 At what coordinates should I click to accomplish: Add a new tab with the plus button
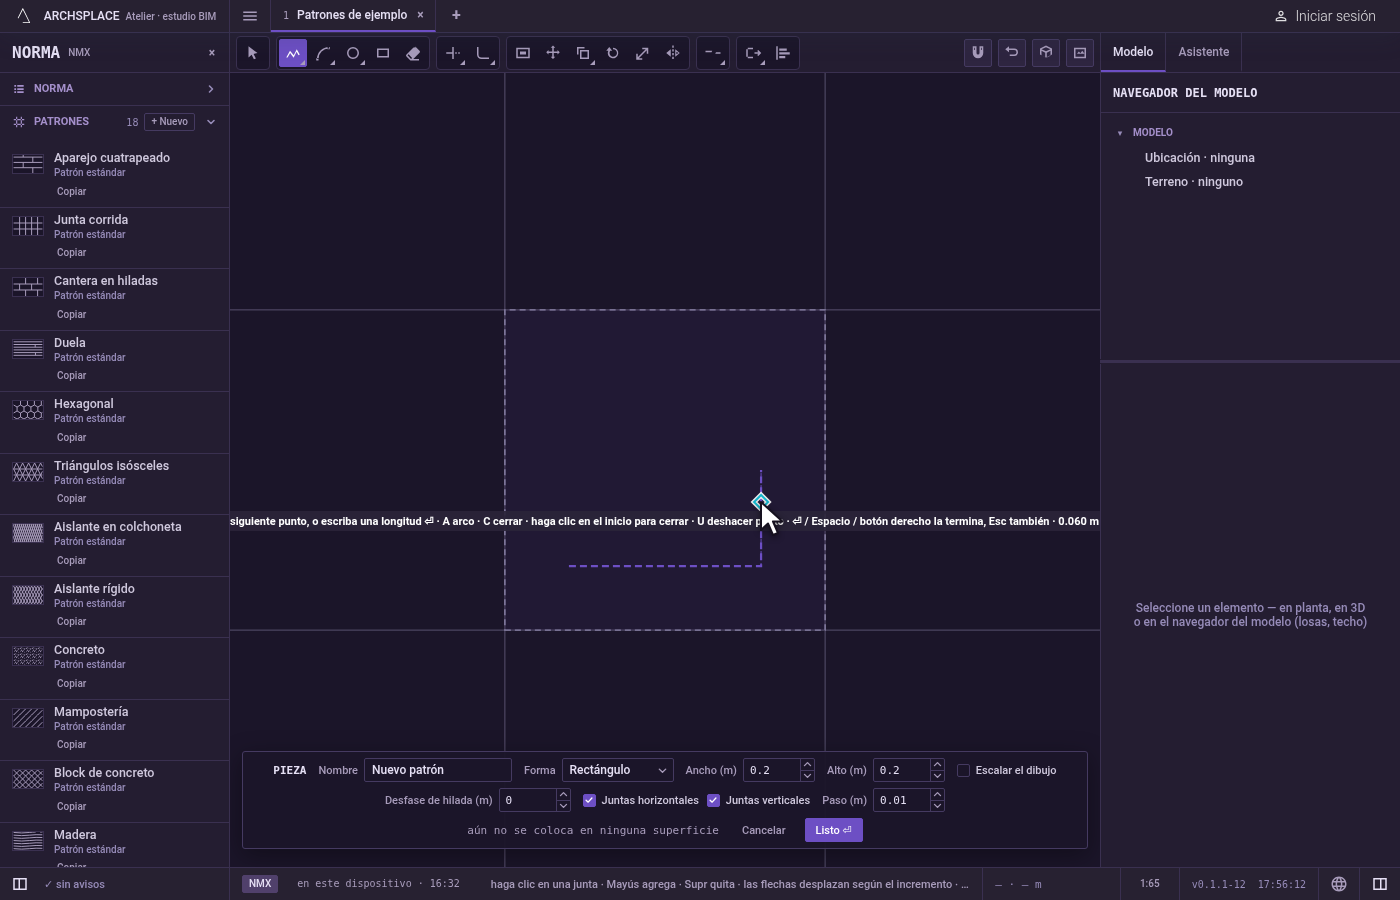[456, 15]
